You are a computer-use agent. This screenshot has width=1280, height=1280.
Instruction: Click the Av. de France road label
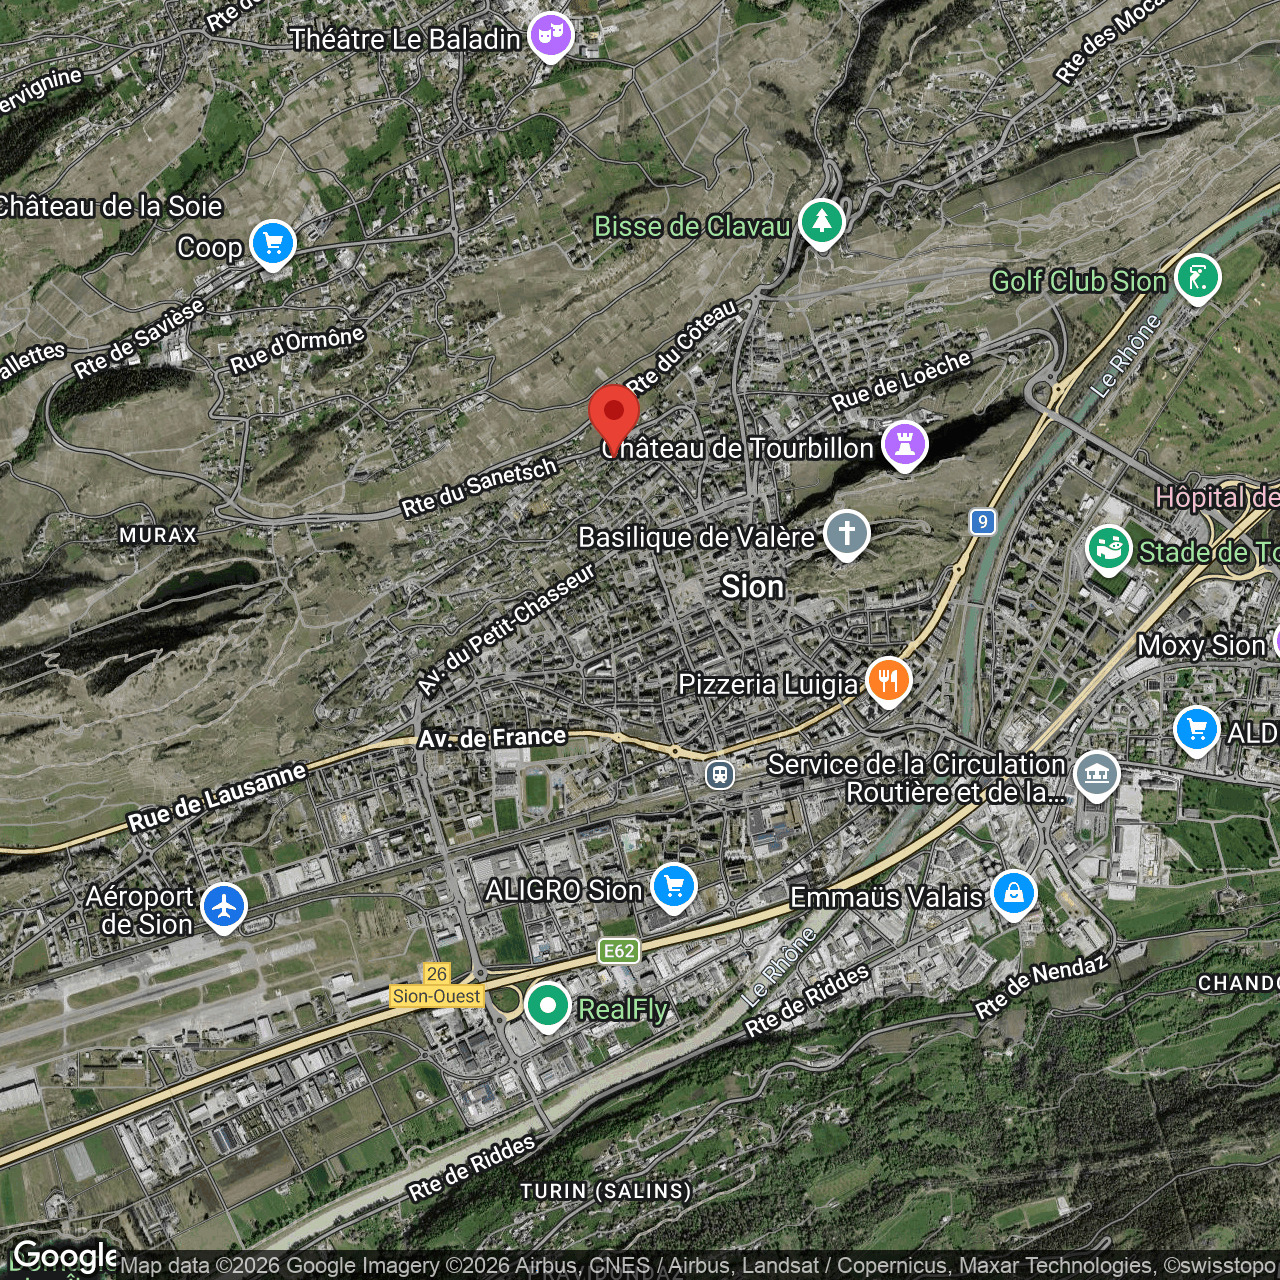(492, 738)
